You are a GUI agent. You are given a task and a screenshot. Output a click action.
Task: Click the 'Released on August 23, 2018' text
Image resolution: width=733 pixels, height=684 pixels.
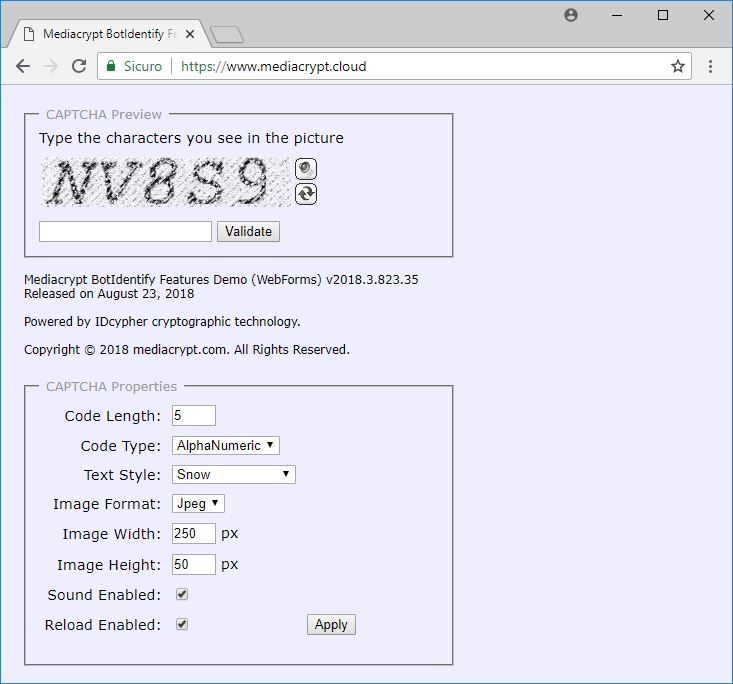click(109, 294)
